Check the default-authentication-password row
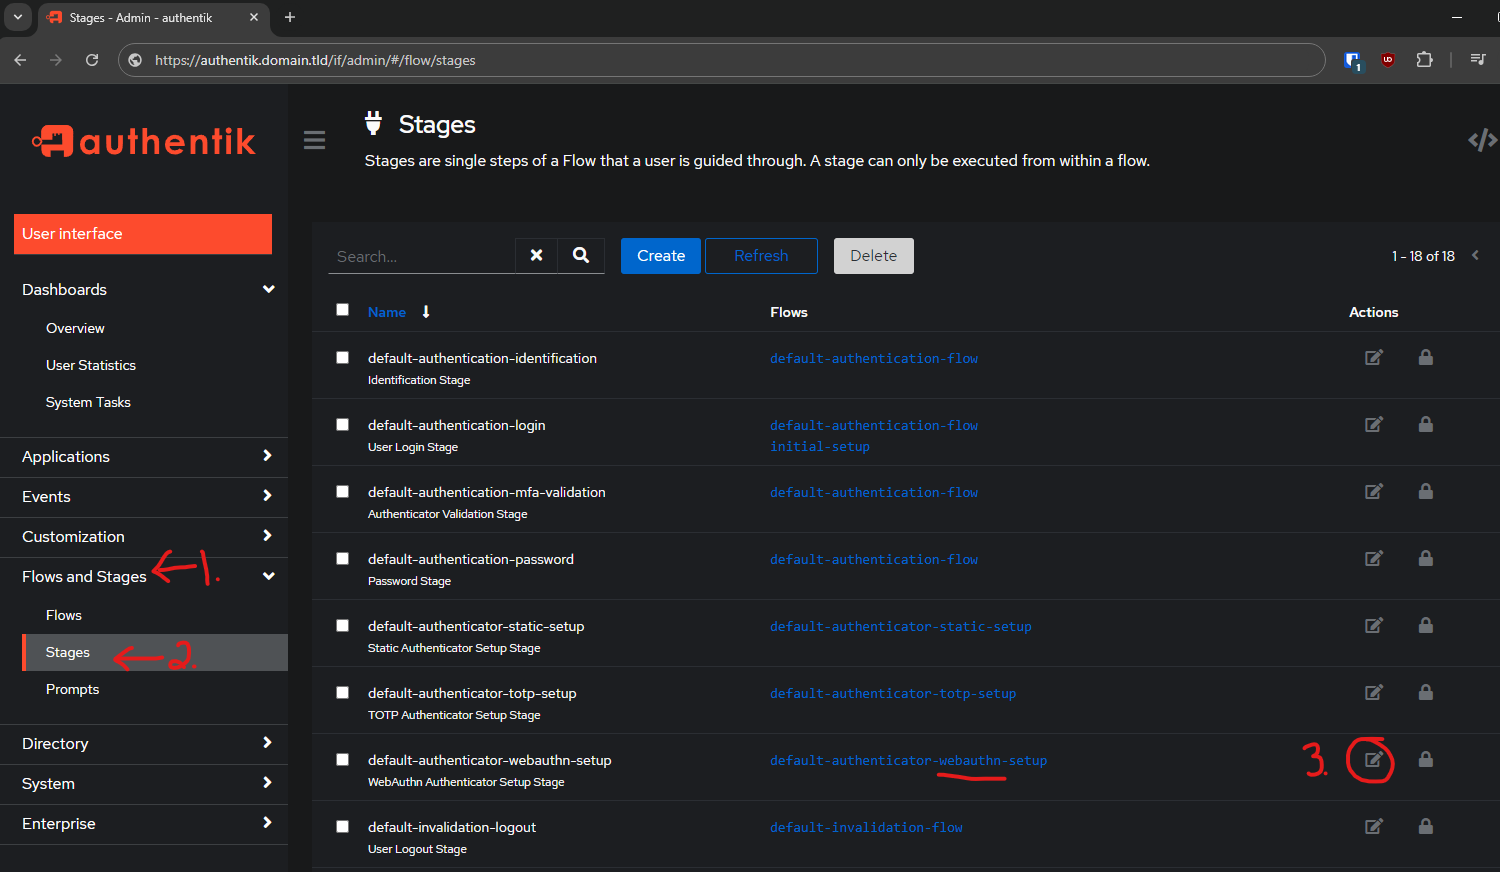The height and width of the screenshot is (872, 1500). pyautogui.click(x=343, y=558)
